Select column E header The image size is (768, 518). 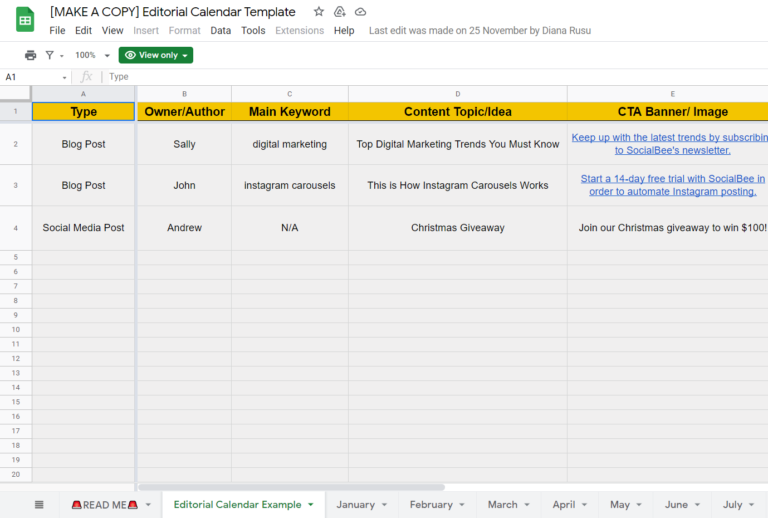point(668,94)
